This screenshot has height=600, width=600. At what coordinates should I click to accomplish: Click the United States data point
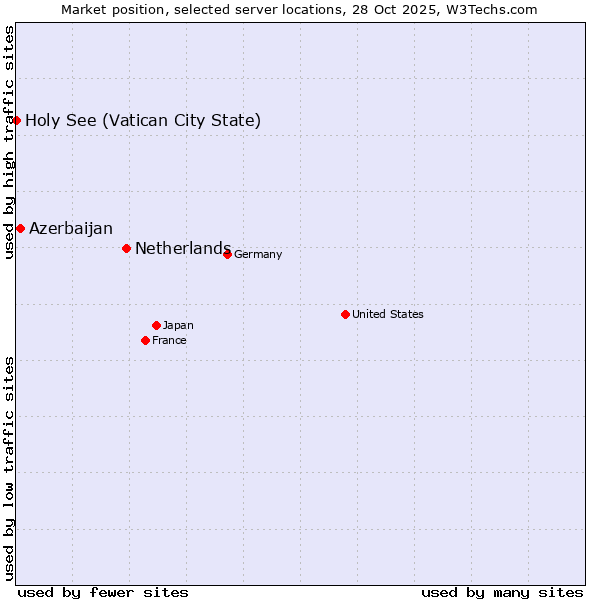tap(345, 314)
